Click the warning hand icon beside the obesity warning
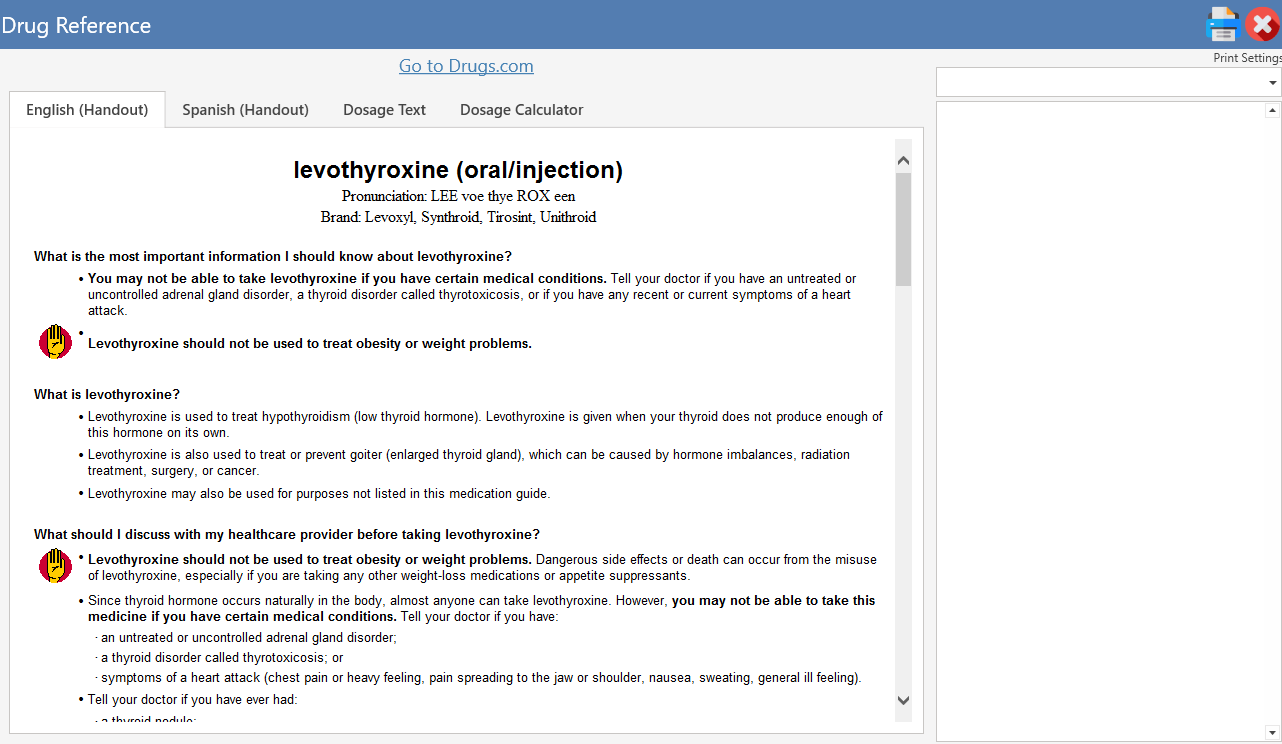This screenshot has width=1282, height=744. [x=55, y=342]
